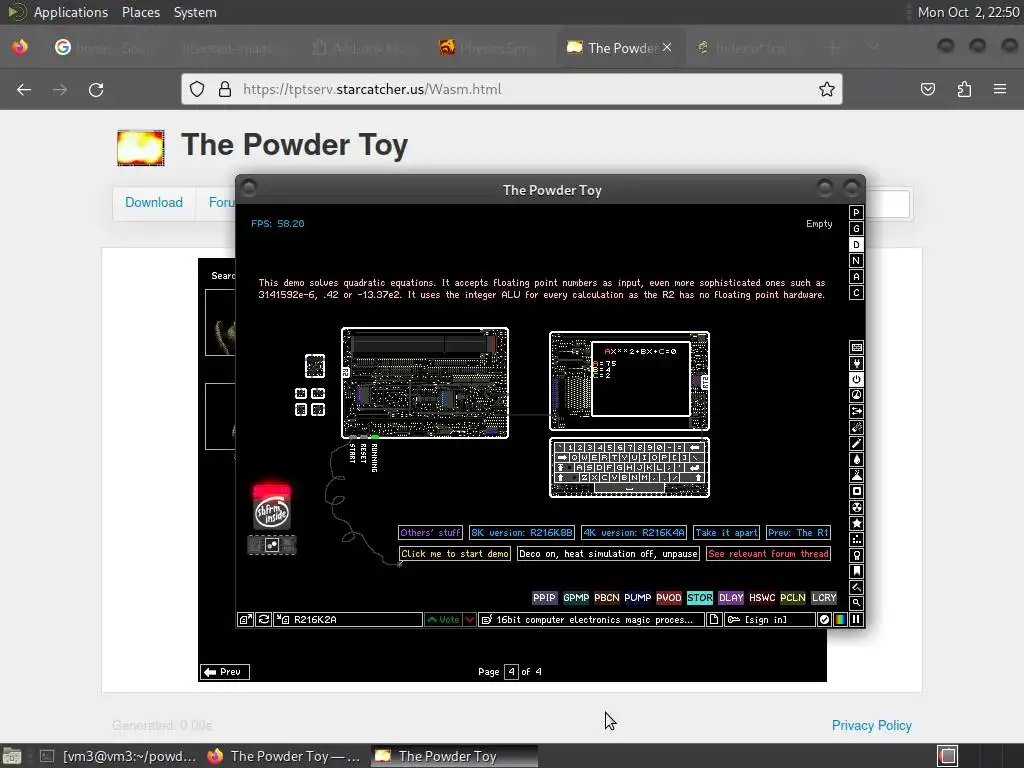The image size is (1024, 768).
Task: Pause or resume the simulation
Action: tap(856, 620)
